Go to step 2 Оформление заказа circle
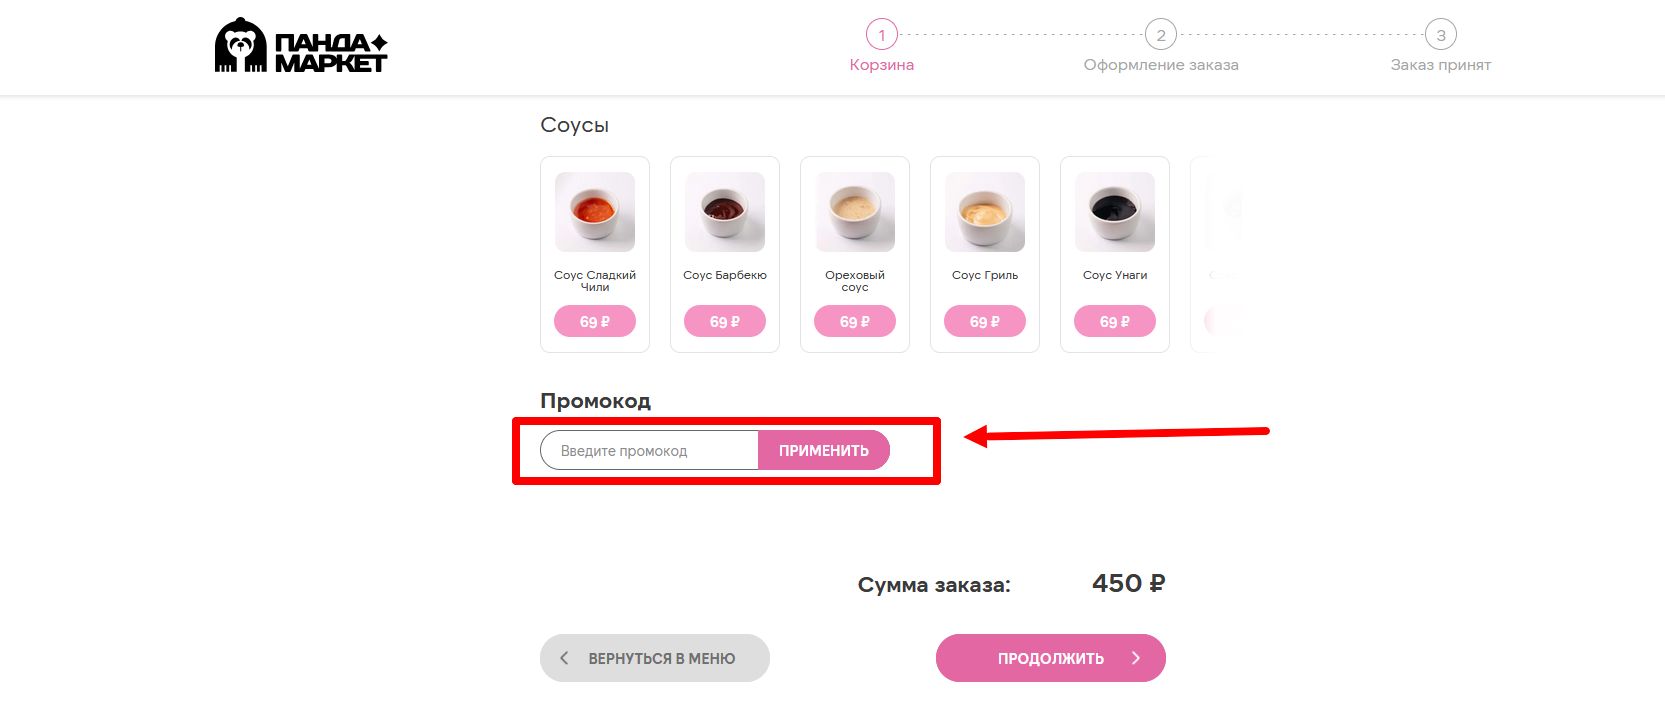Screen dimensions: 1665x712 1161,35
